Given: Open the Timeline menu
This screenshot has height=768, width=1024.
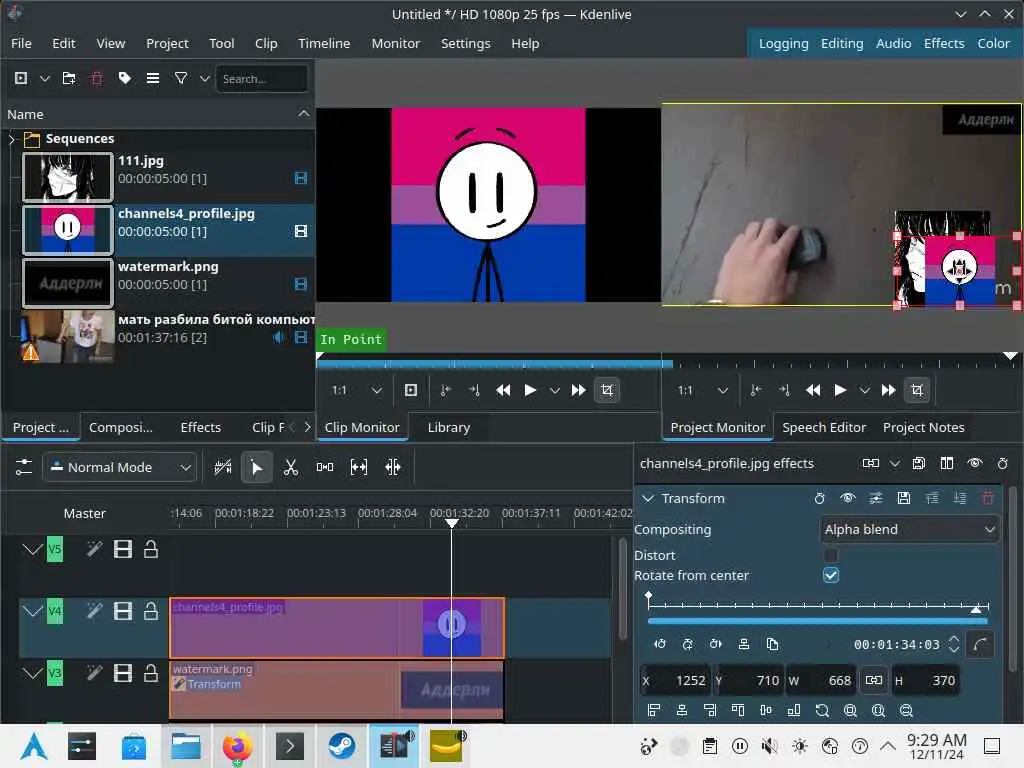Looking at the screenshot, I should [324, 43].
